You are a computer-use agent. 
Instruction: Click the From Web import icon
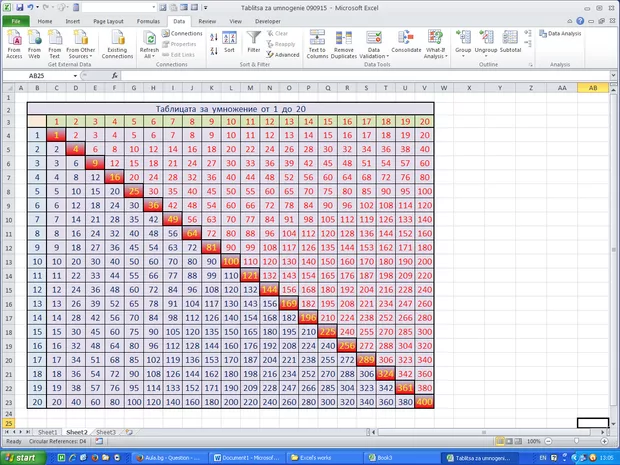click(35, 44)
